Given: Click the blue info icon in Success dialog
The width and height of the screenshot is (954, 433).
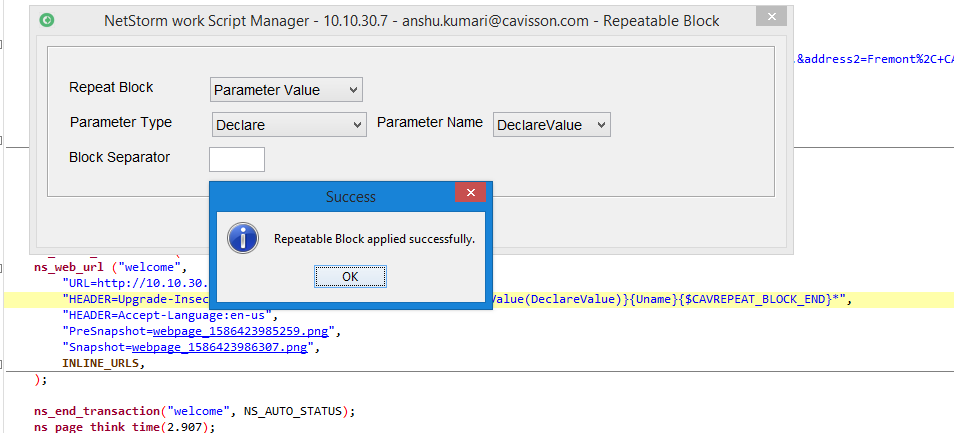Looking at the screenshot, I should pyautogui.click(x=243, y=238).
